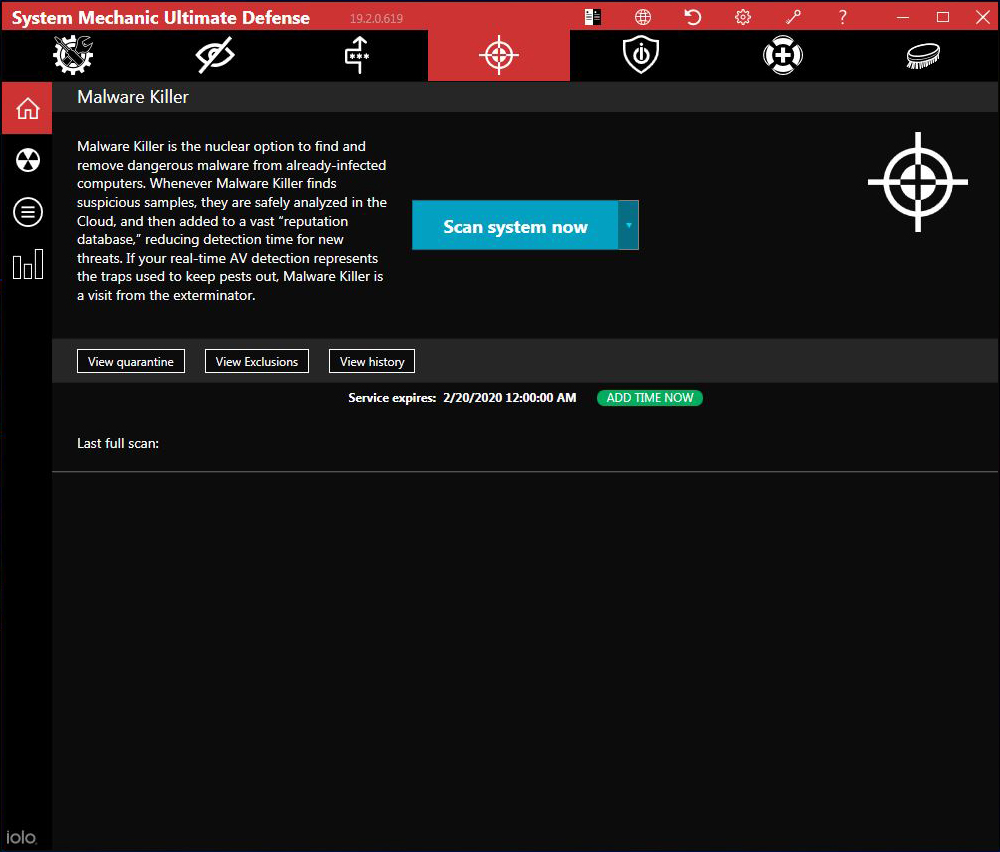Click the key license icon in title bar
1000x852 pixels.
(793, 17)
